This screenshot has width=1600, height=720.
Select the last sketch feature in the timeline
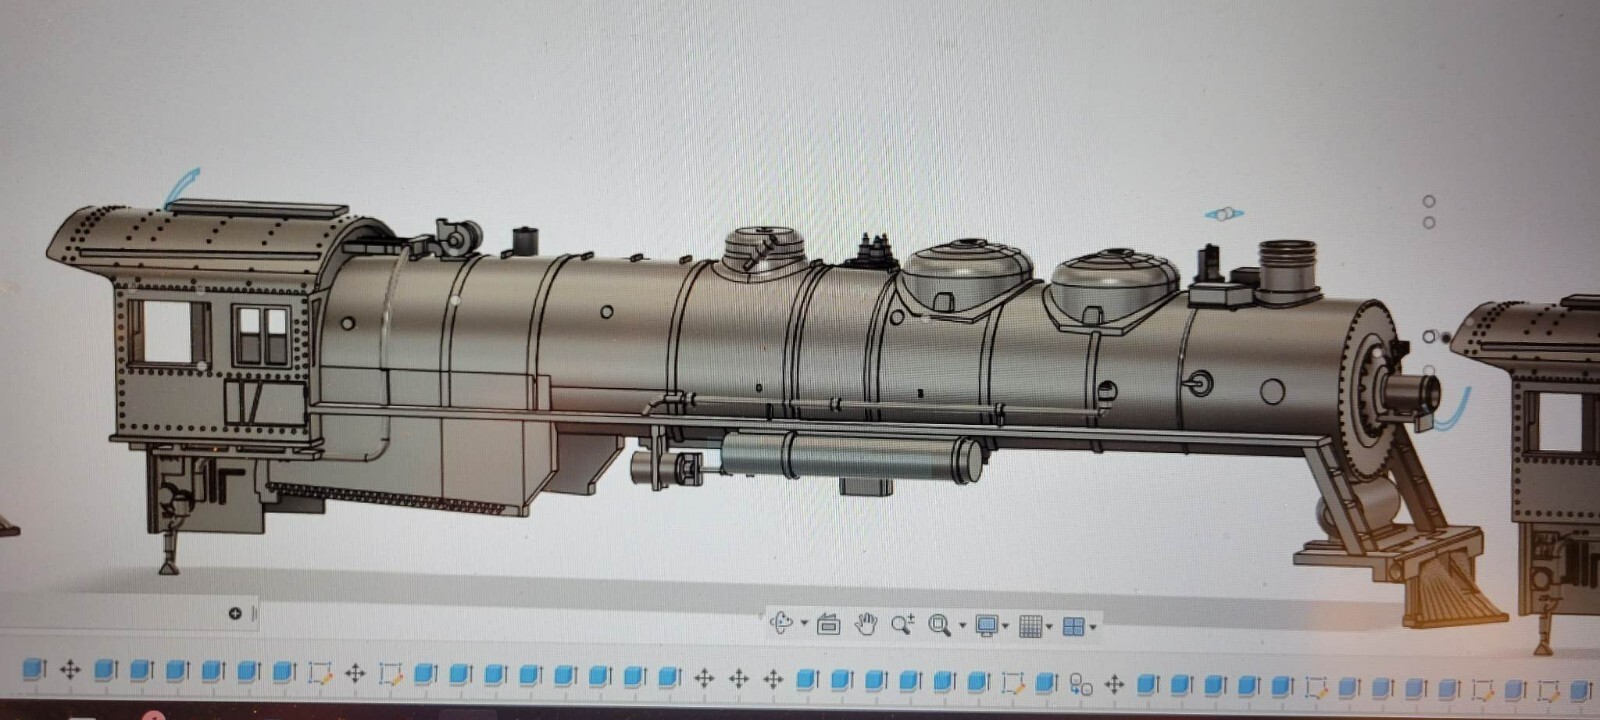(x=1549, y=690)
